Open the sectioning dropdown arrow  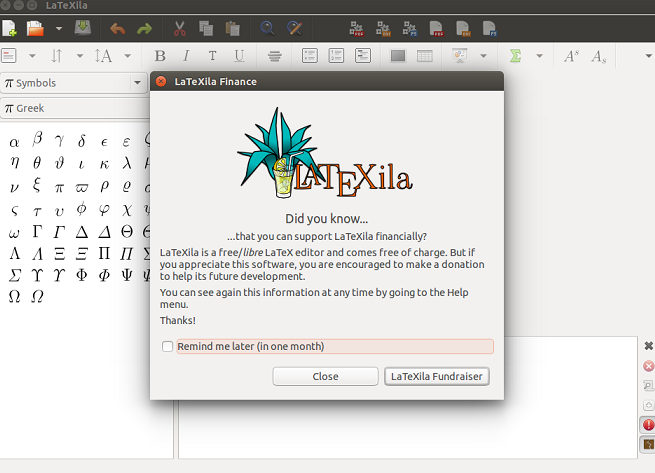[32, 56]
